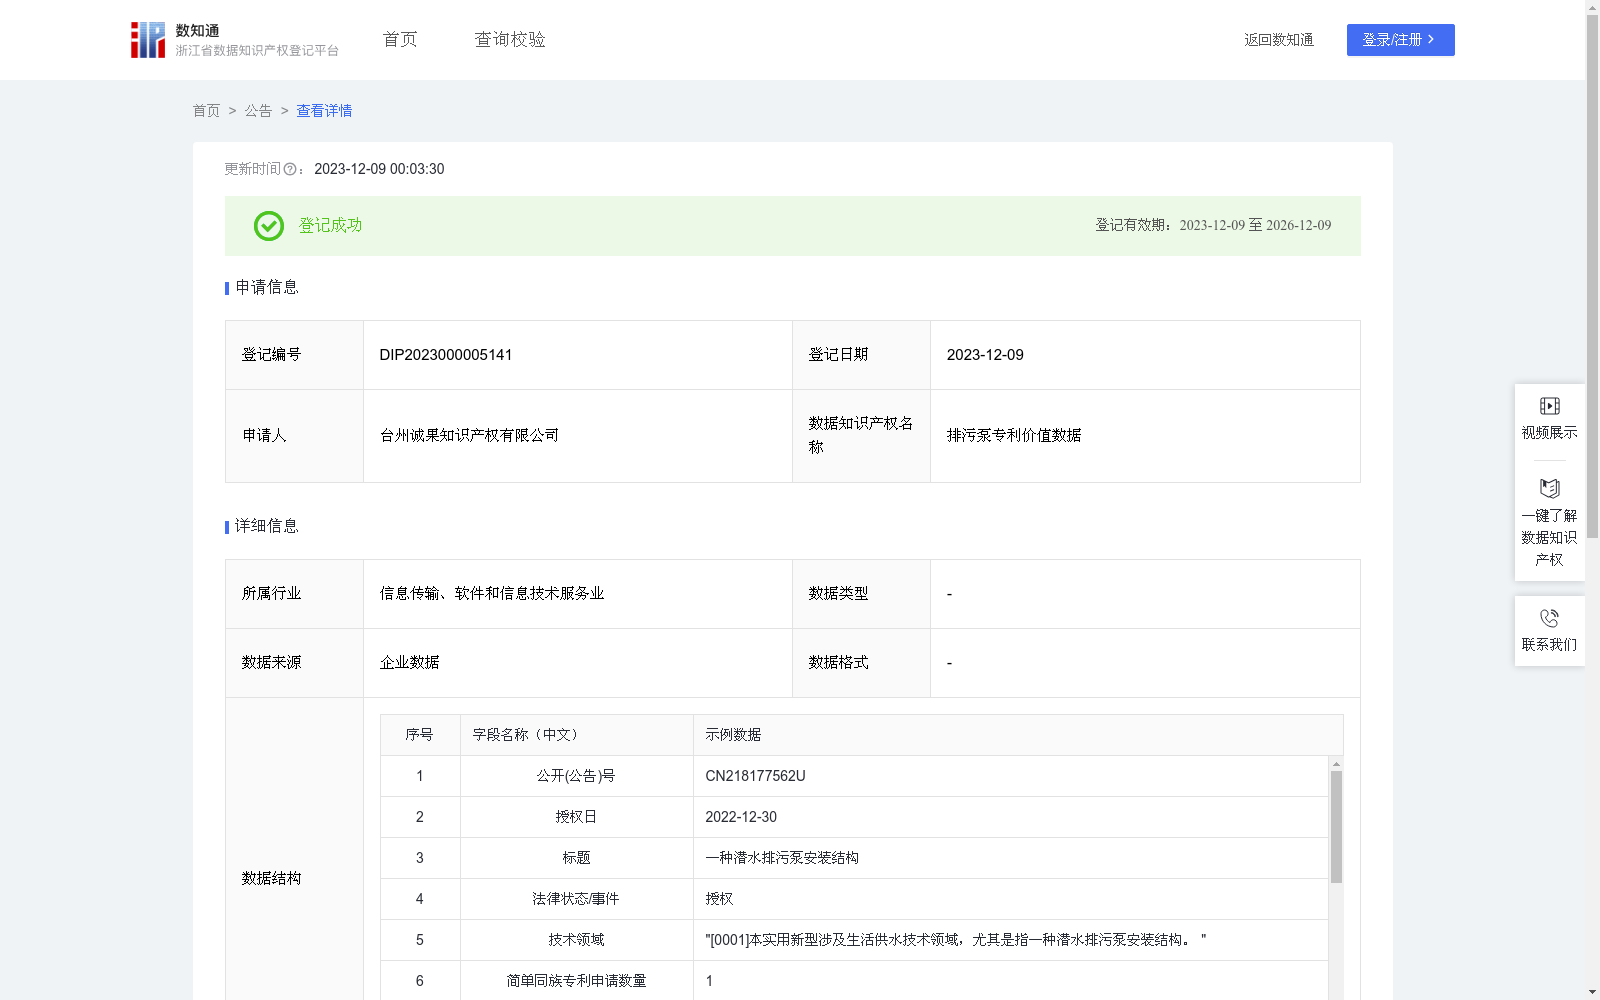1600x1000 pixels.
Task: Click the 数据类型 label cell
Action: [x=861, y=594]
